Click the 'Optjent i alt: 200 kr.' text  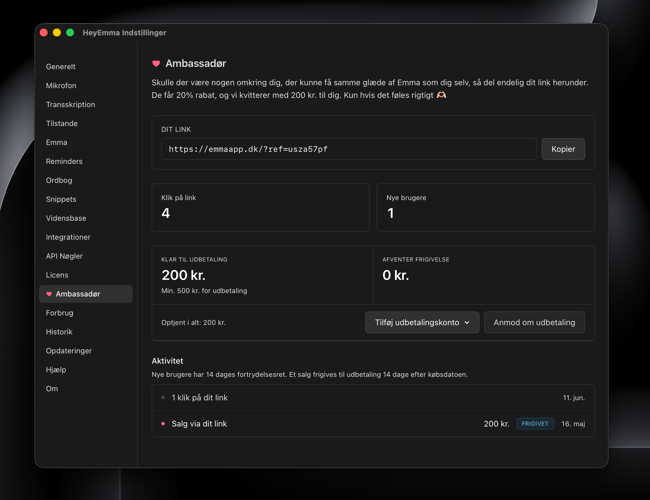194,323
